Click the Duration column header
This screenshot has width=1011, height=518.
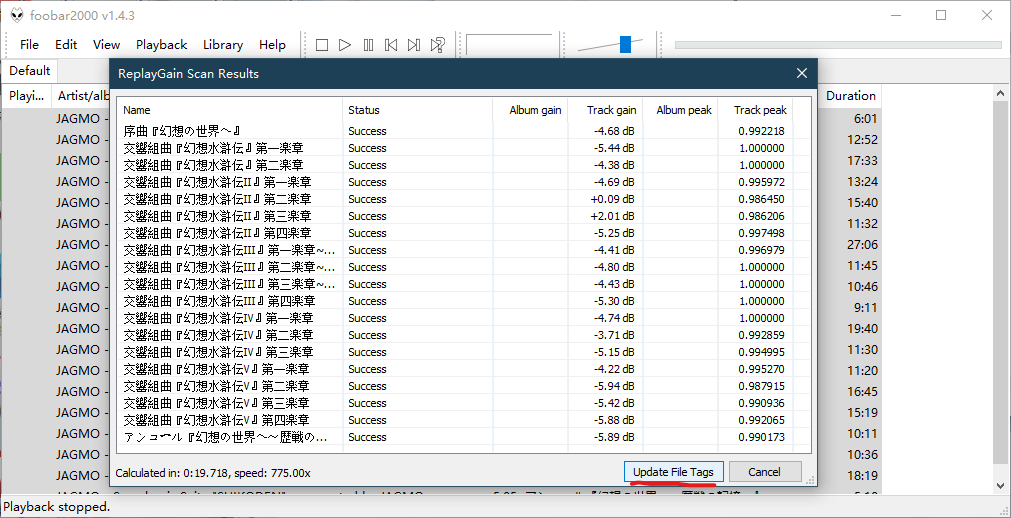tap(850, 96)
